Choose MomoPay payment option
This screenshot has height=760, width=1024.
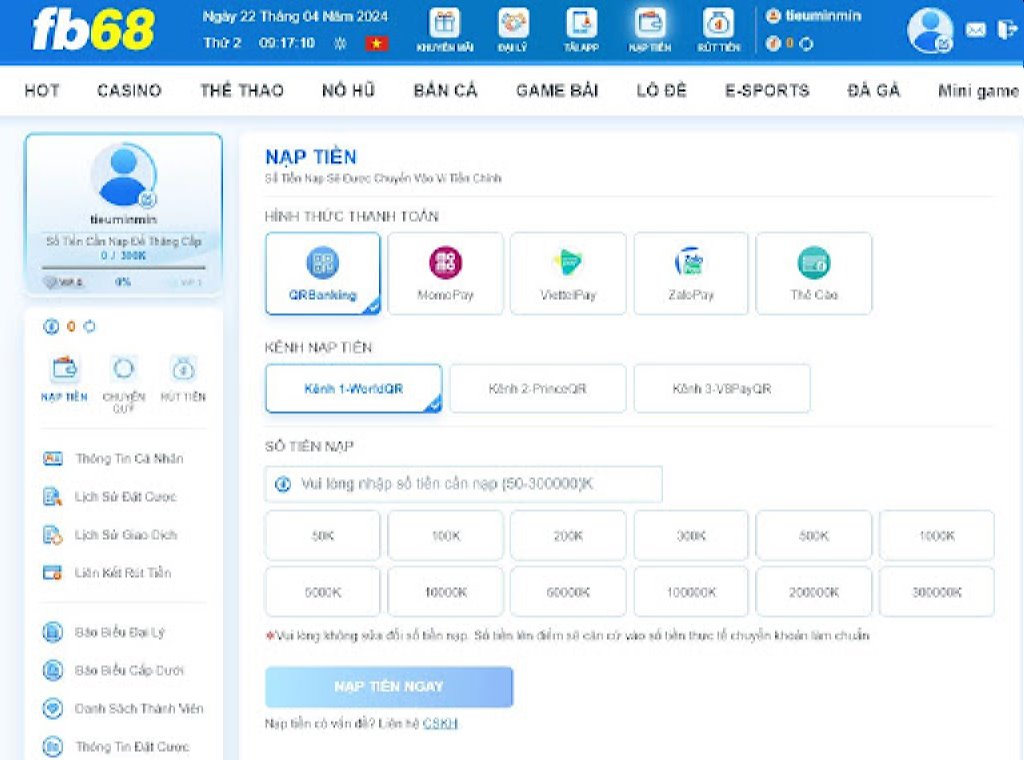coord(445,273)
